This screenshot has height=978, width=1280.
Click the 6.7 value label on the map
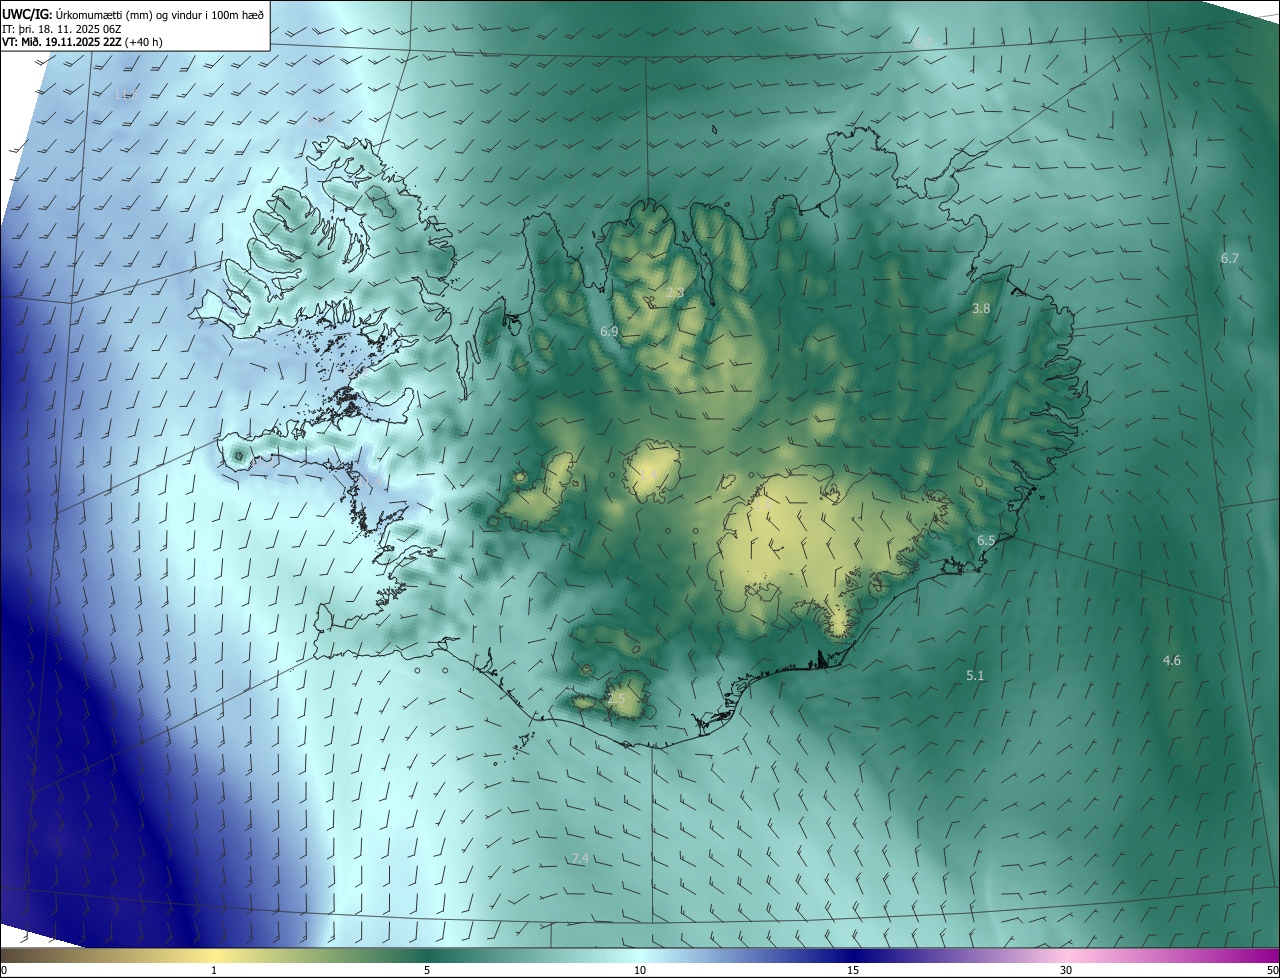tap(1230, 258)
